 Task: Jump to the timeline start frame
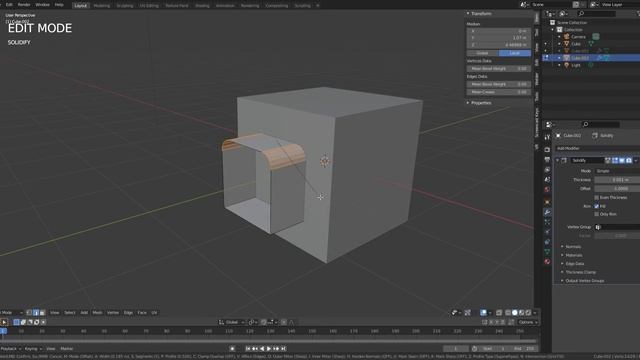[248, 349]
